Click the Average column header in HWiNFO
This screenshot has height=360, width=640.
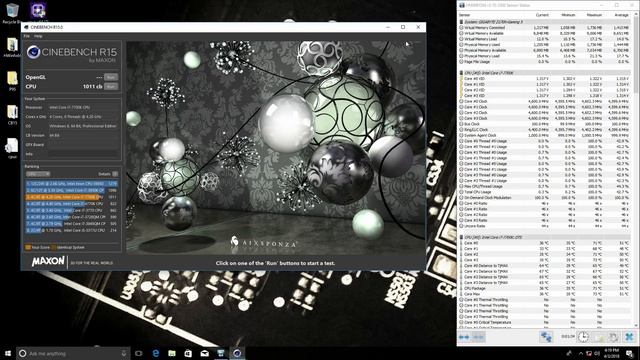click(621, 15)
